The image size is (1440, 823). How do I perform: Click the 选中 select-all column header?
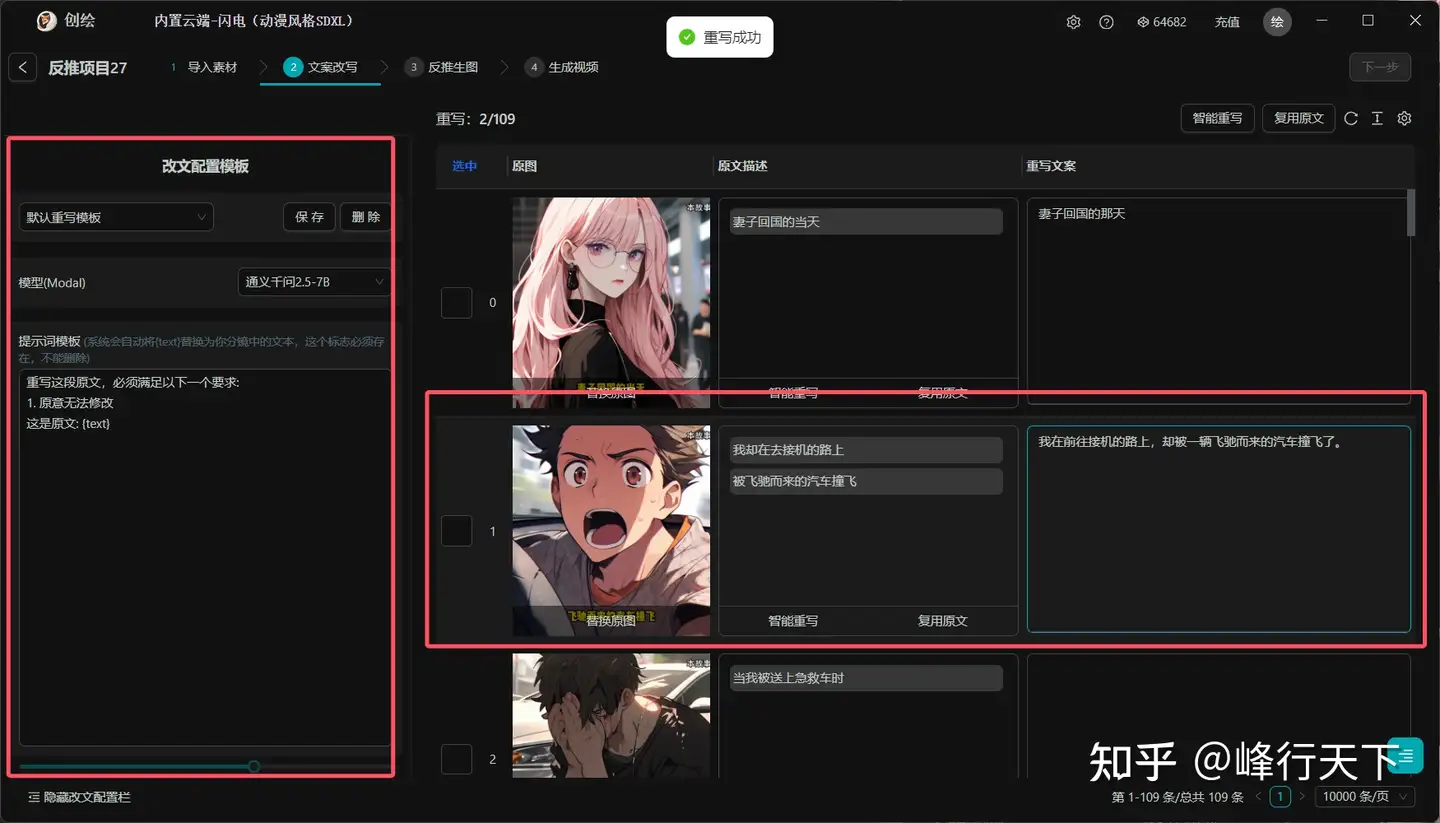coord(465,166)
